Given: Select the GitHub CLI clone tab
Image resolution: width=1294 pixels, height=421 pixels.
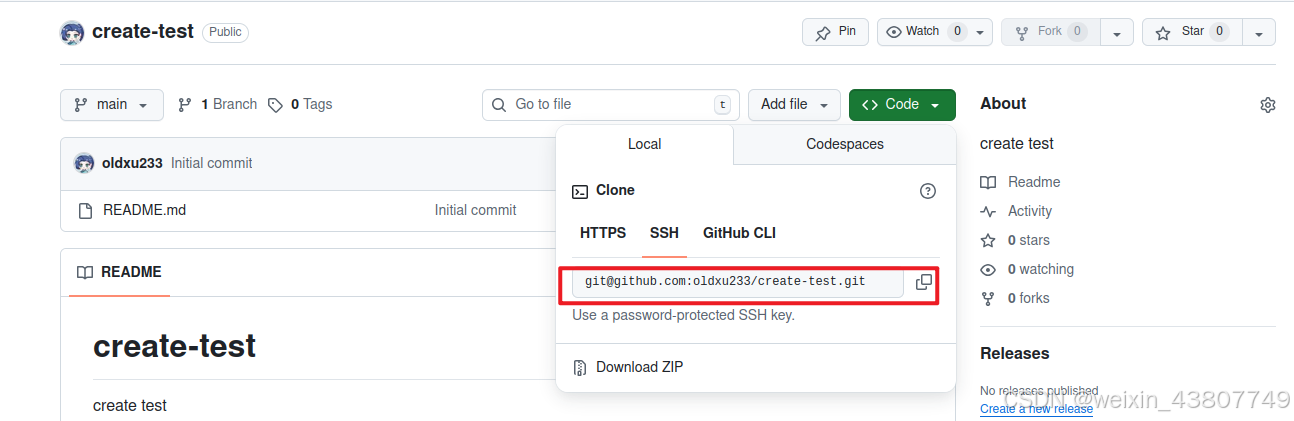Looking at the screenshot, I should click(x=739, y=233).
